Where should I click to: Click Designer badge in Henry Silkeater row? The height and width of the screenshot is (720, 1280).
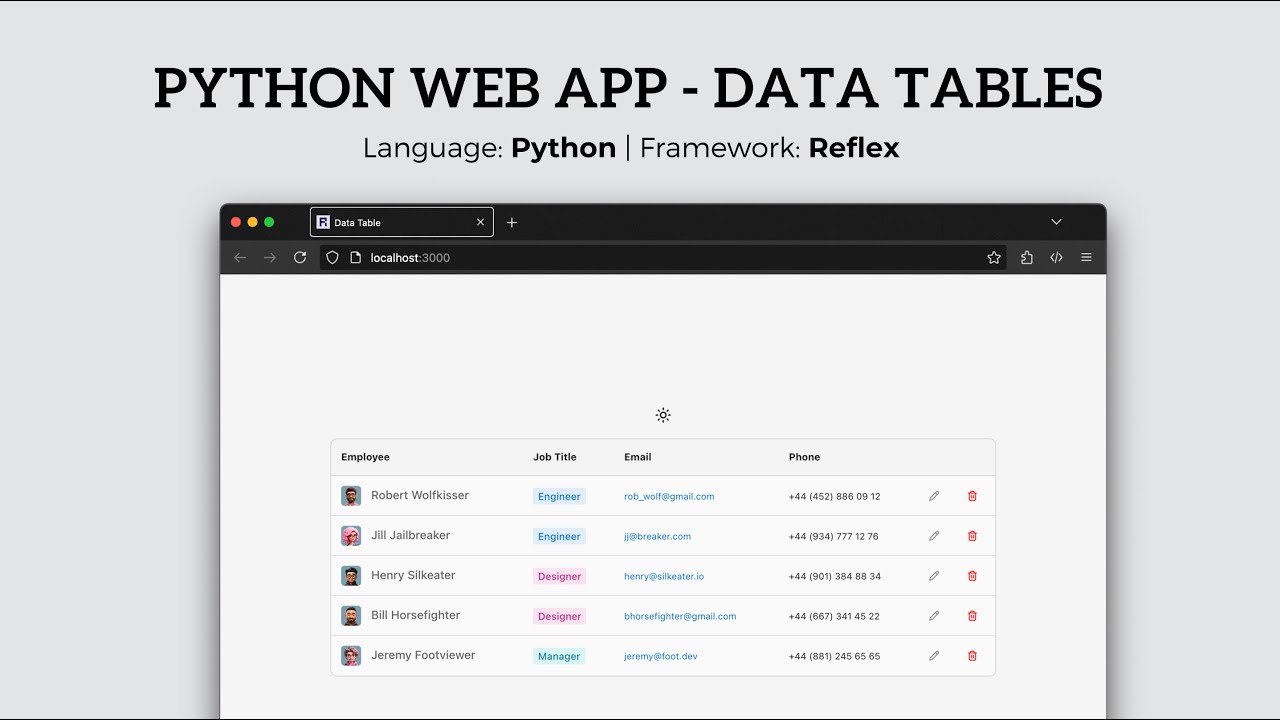coord(559,576)
